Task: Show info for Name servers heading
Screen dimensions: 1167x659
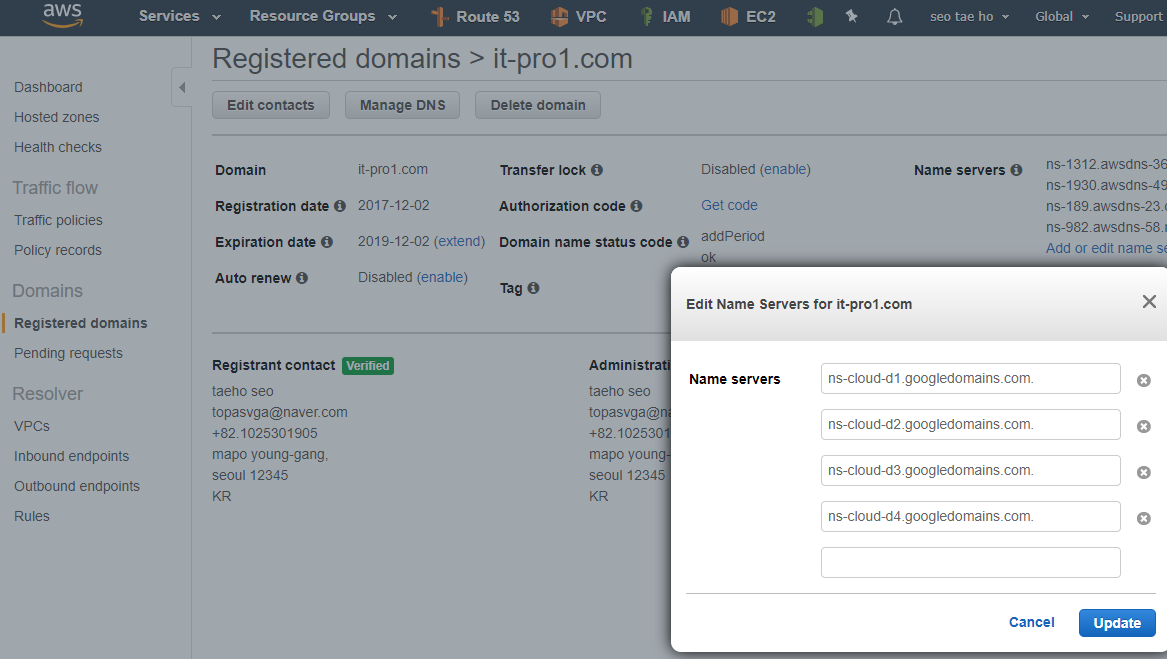Action: (1016, 170)
